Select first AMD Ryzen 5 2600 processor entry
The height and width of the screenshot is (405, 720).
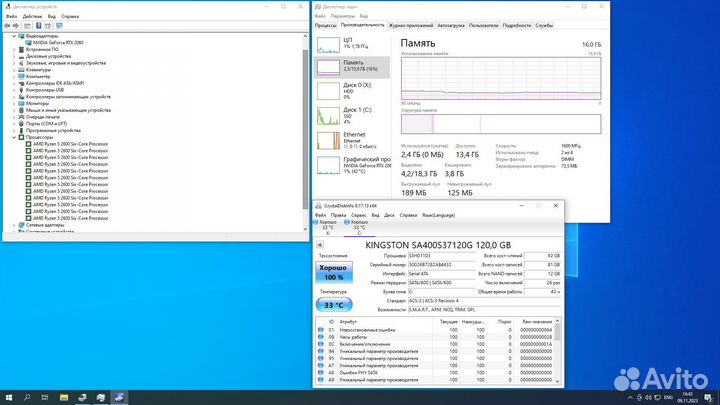coord(70,144)
